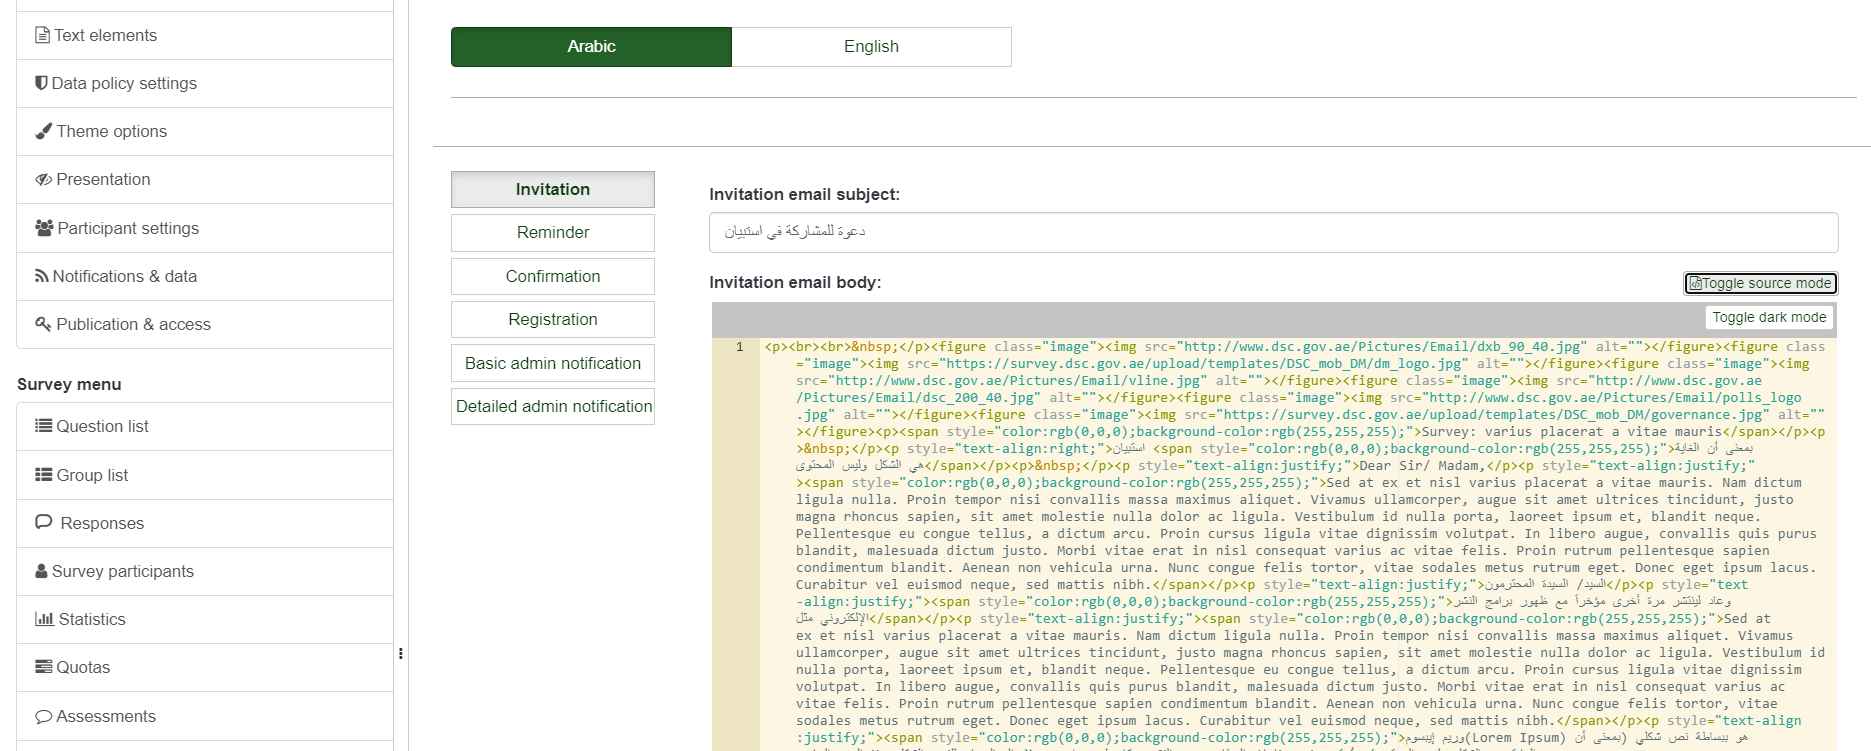This screenshot has width=1871, height=751.
Task: Go to Survey participants
Action: click(122, 571)
